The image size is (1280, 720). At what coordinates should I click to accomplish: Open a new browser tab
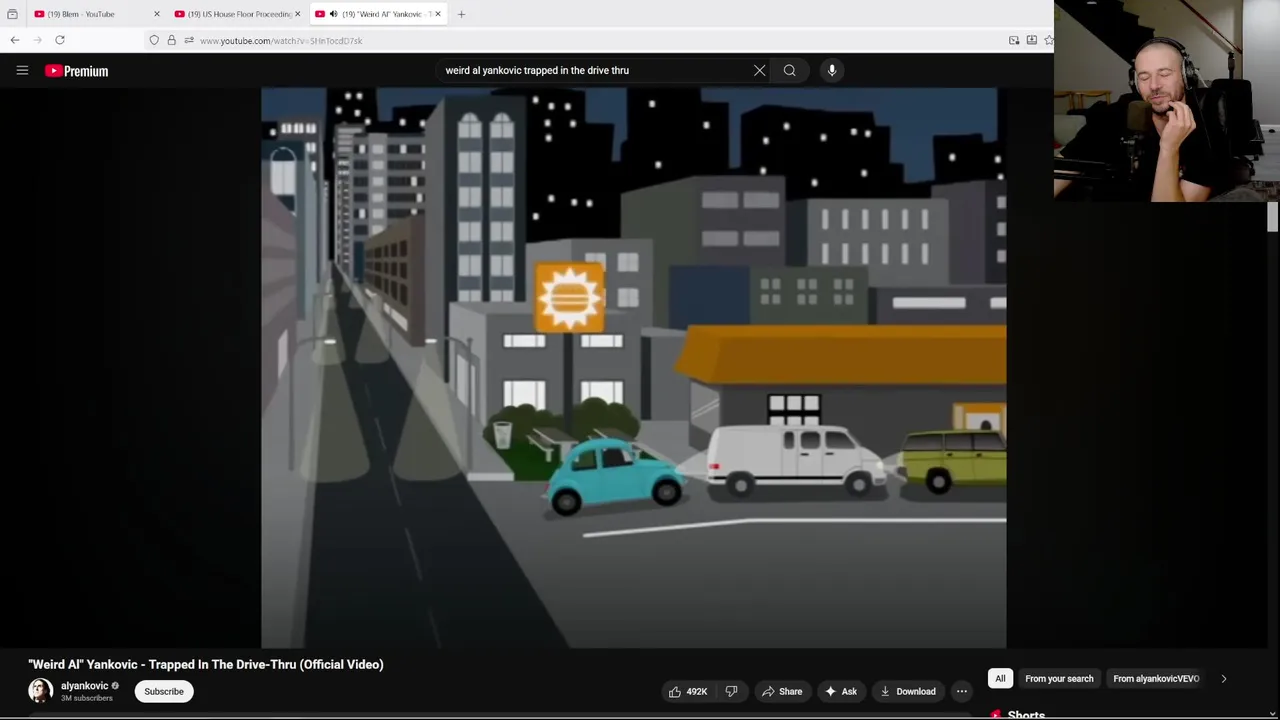461,14
